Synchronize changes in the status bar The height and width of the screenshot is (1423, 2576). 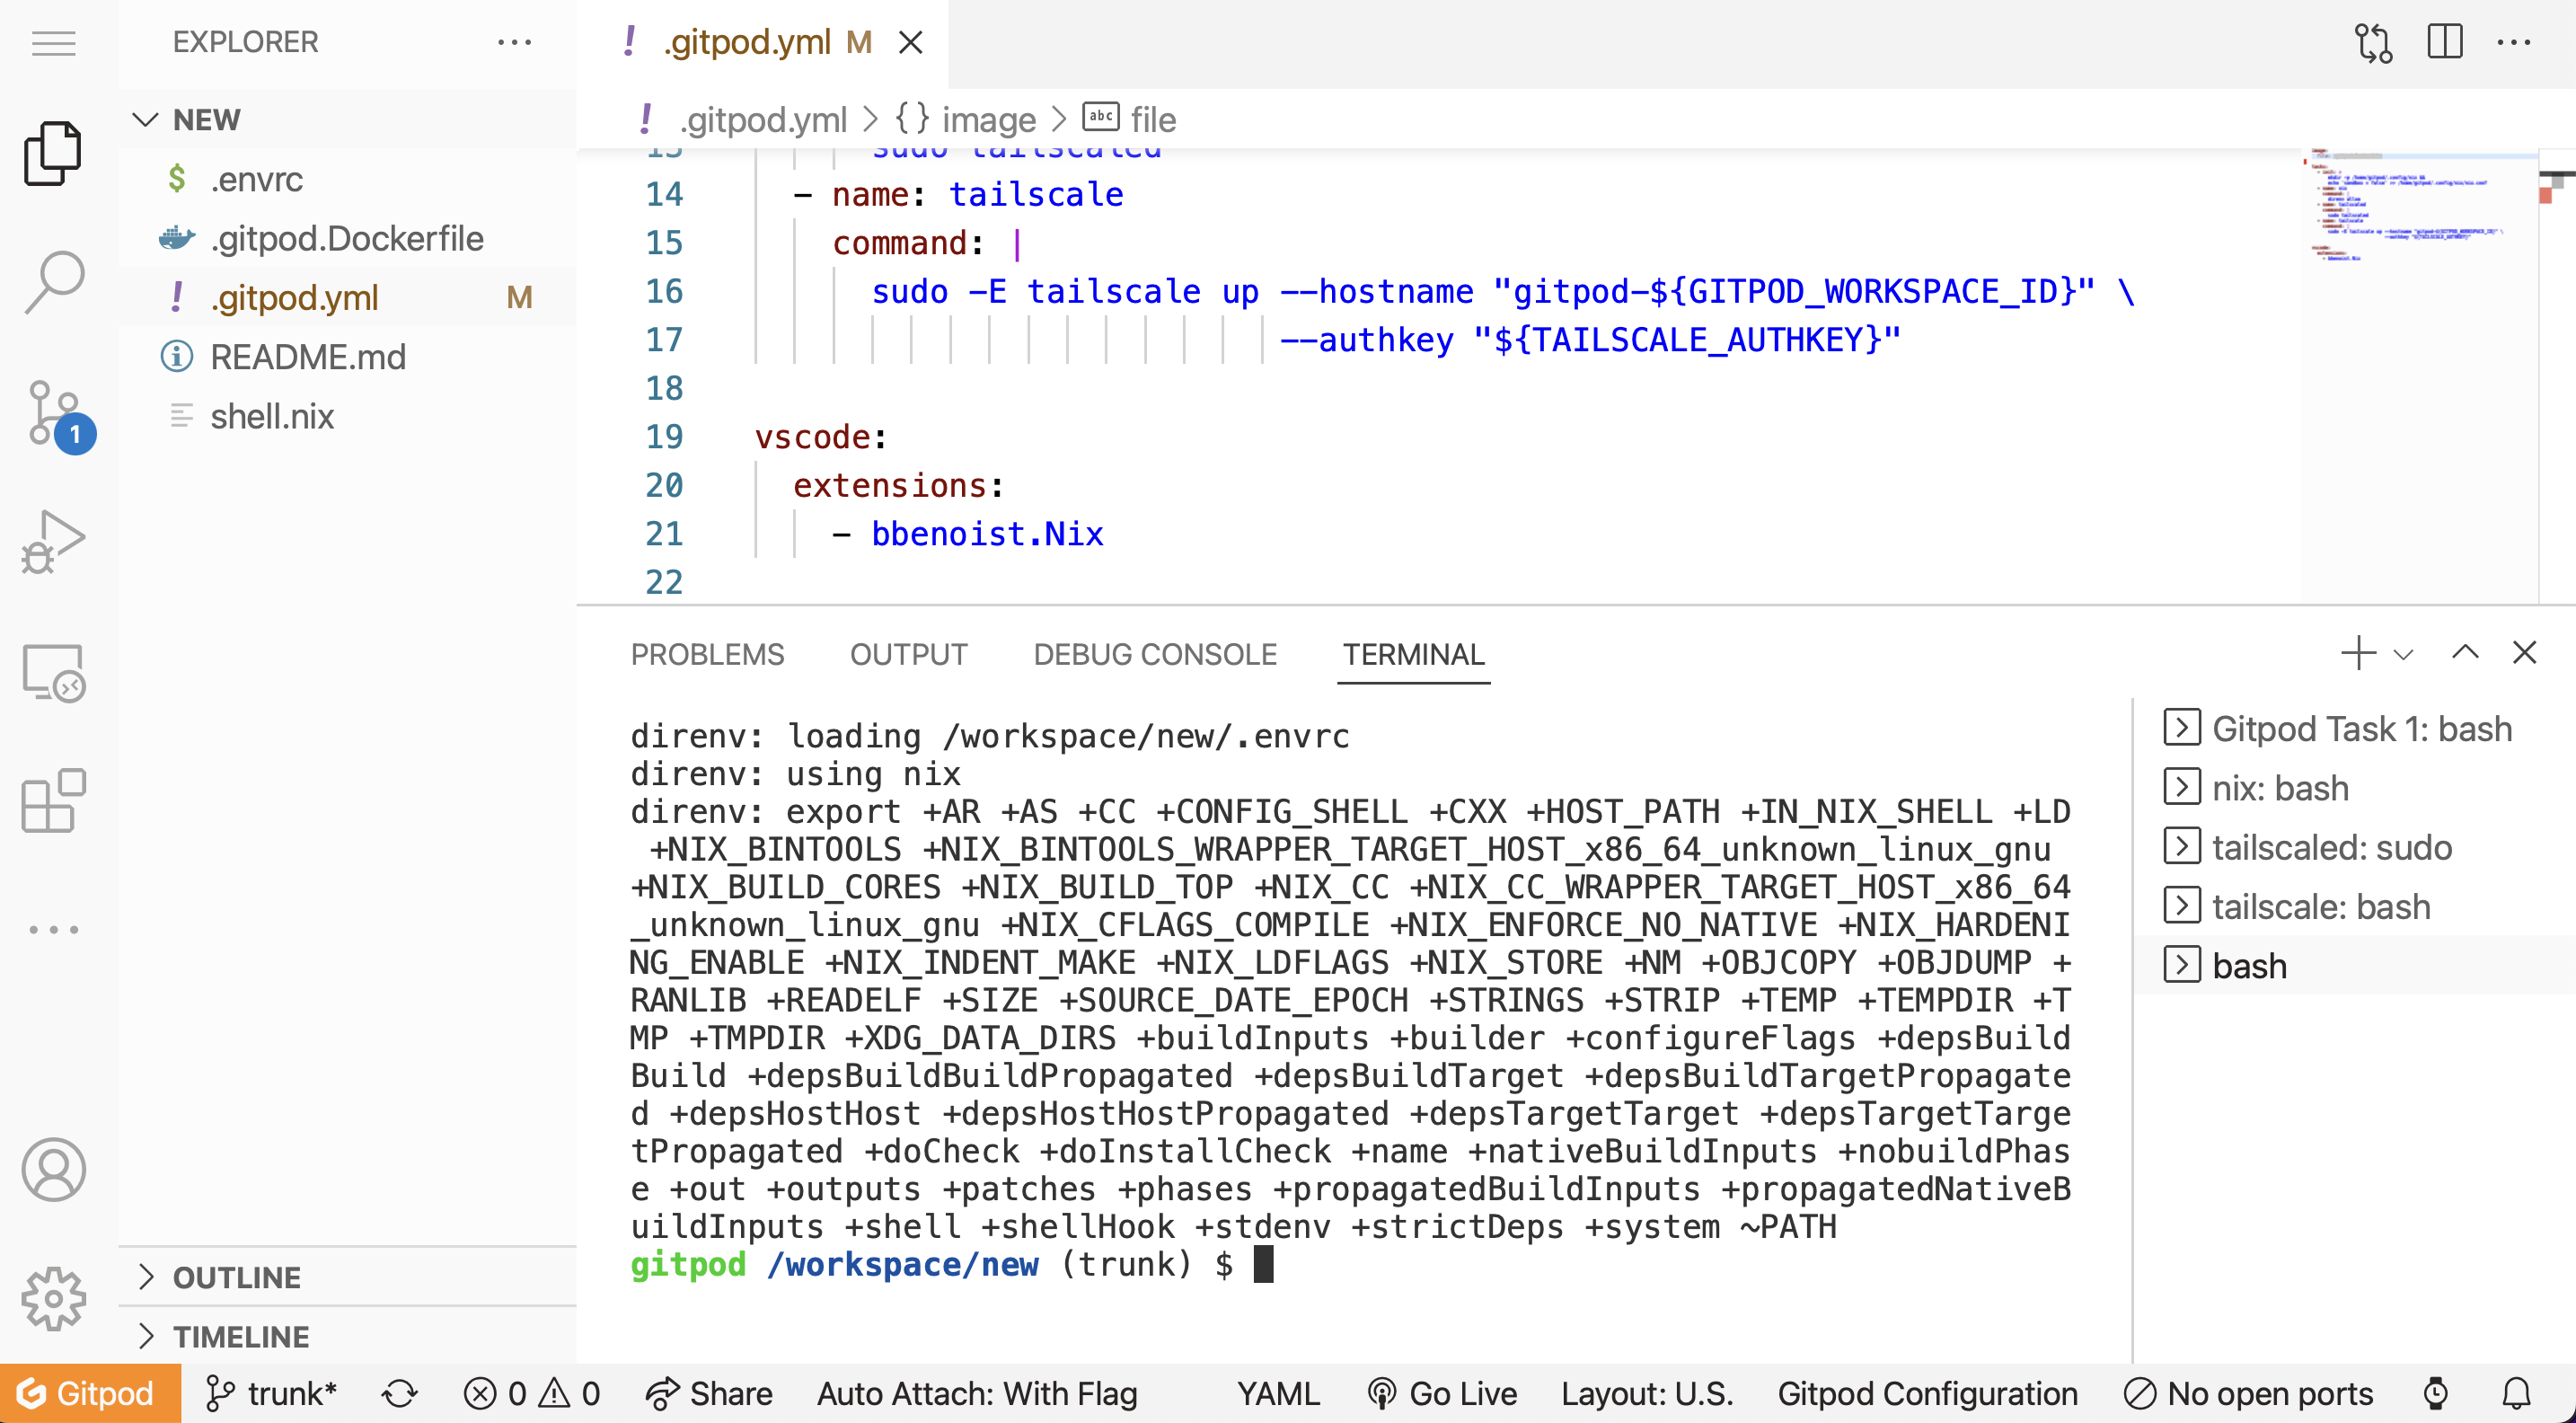[399, 1393]
